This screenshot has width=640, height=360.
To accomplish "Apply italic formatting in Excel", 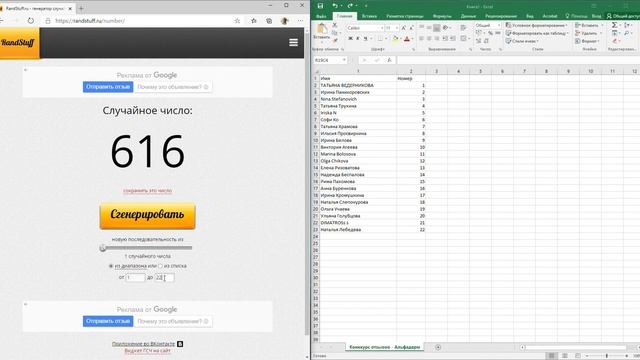I will [358, 38].
